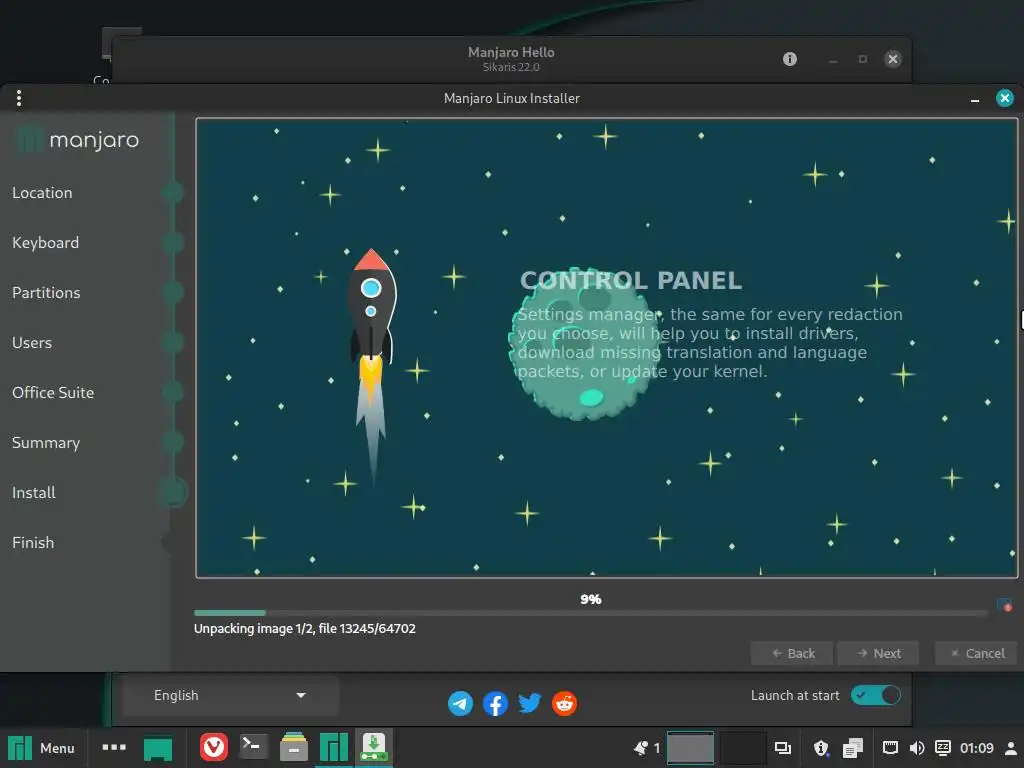
Task: Select the Users step in the sidebar
Action: [32, 343]
